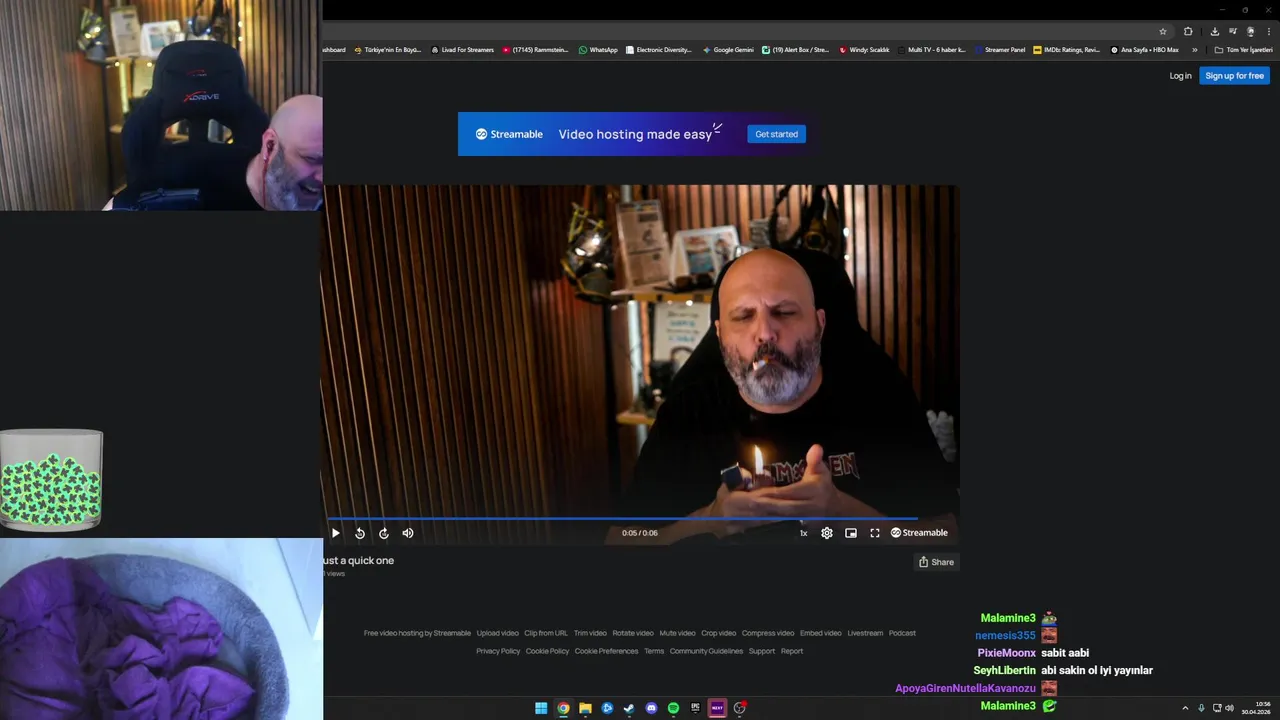Open Cookie Preferences
This screenshot has height=720, width=1280.
(x=606, y=651)
